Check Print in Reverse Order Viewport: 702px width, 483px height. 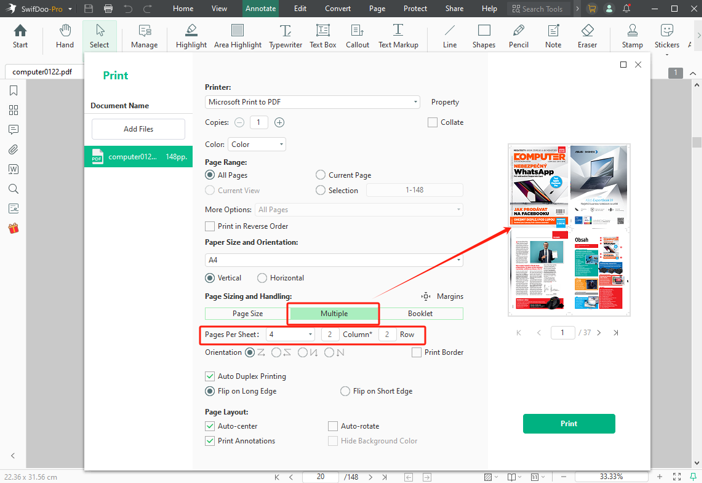coord(210,226)
